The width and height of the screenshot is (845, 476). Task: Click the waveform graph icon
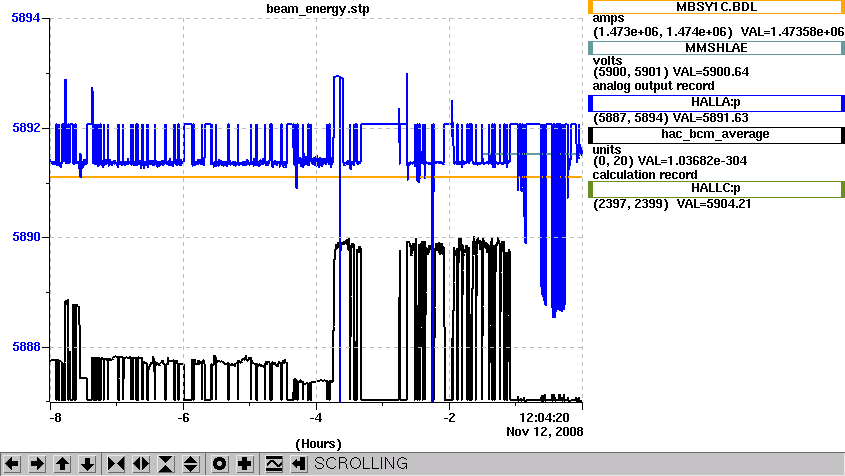coord(274,464)
